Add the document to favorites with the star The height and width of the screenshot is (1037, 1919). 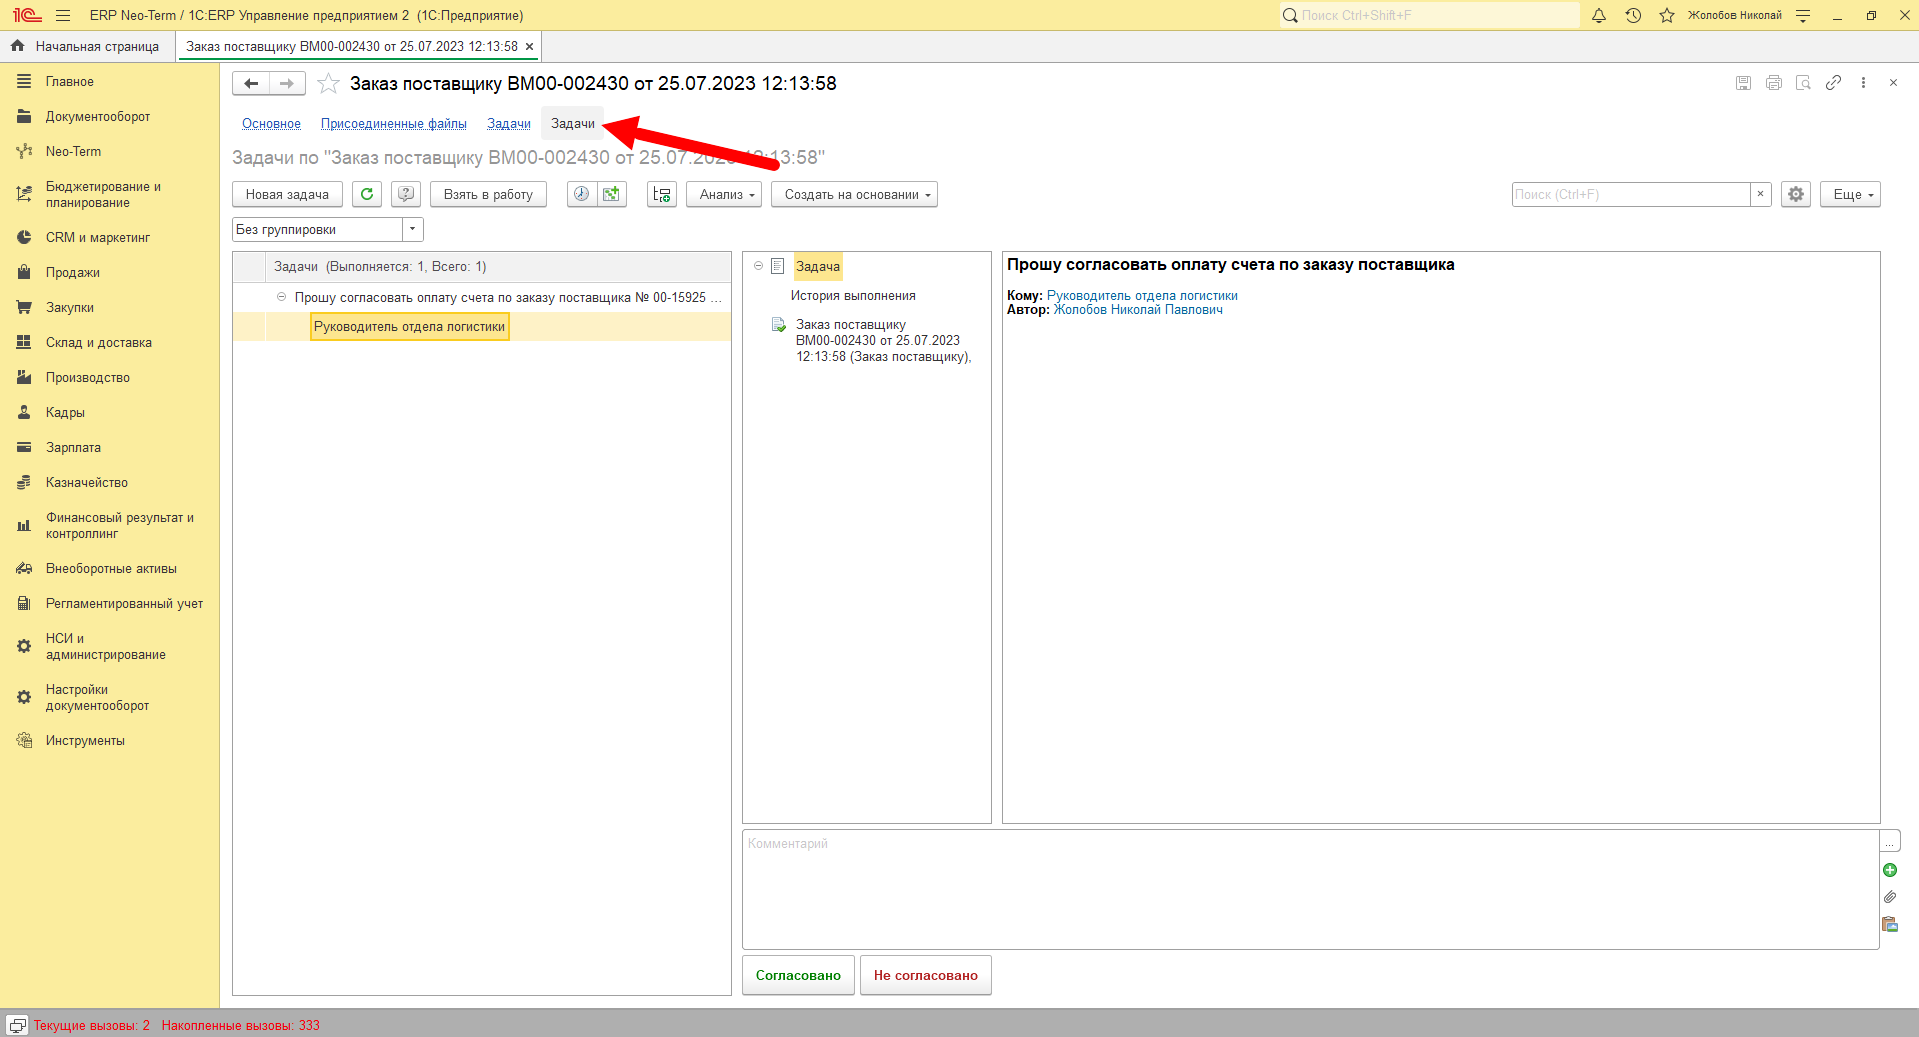(x=328, y=84)
